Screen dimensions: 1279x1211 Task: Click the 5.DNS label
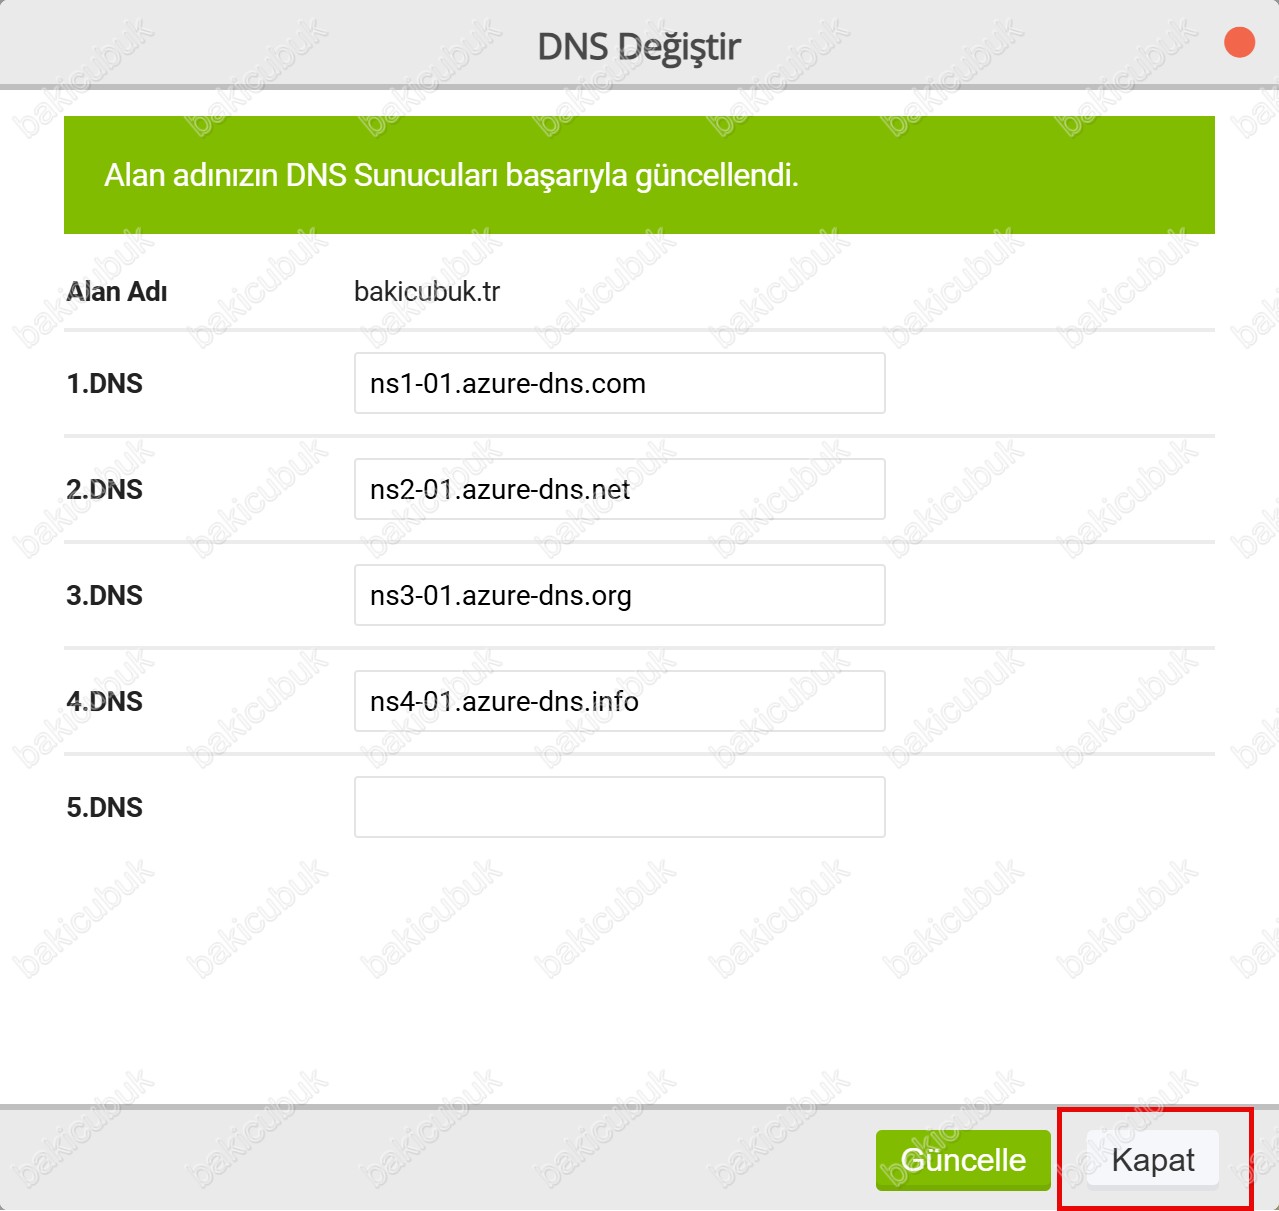coord(105,808)
